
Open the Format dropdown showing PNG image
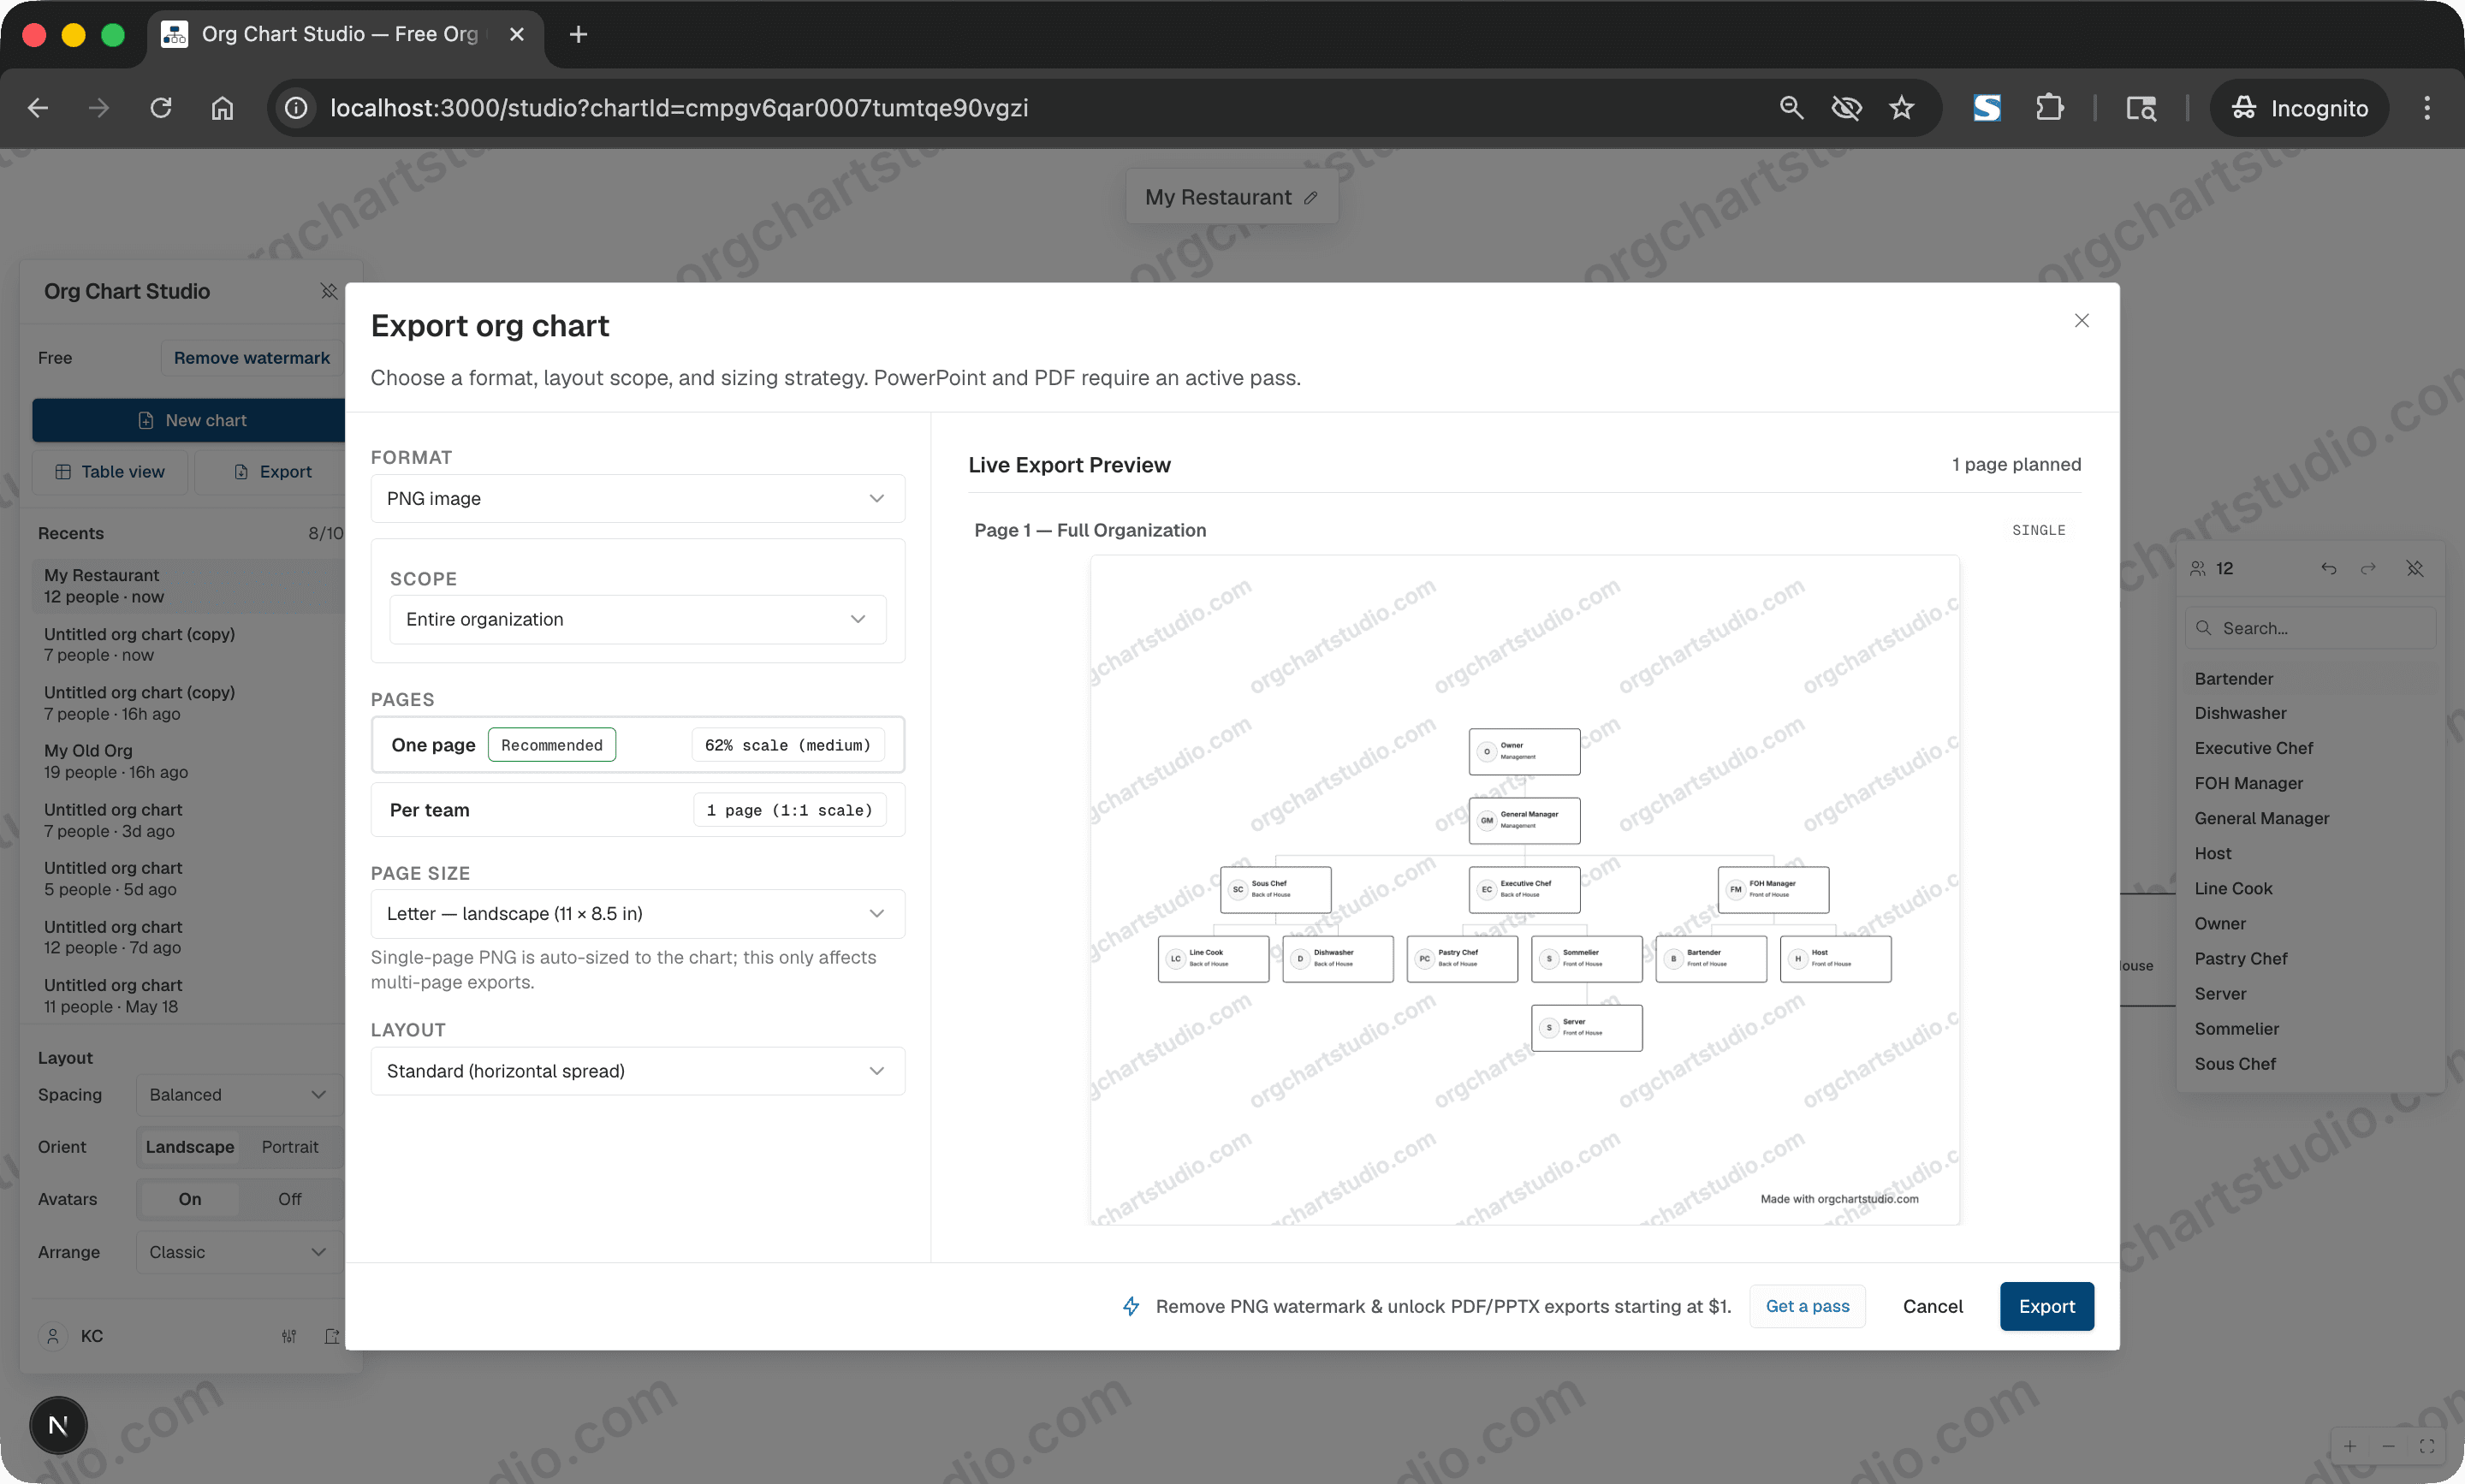point(637,498)
